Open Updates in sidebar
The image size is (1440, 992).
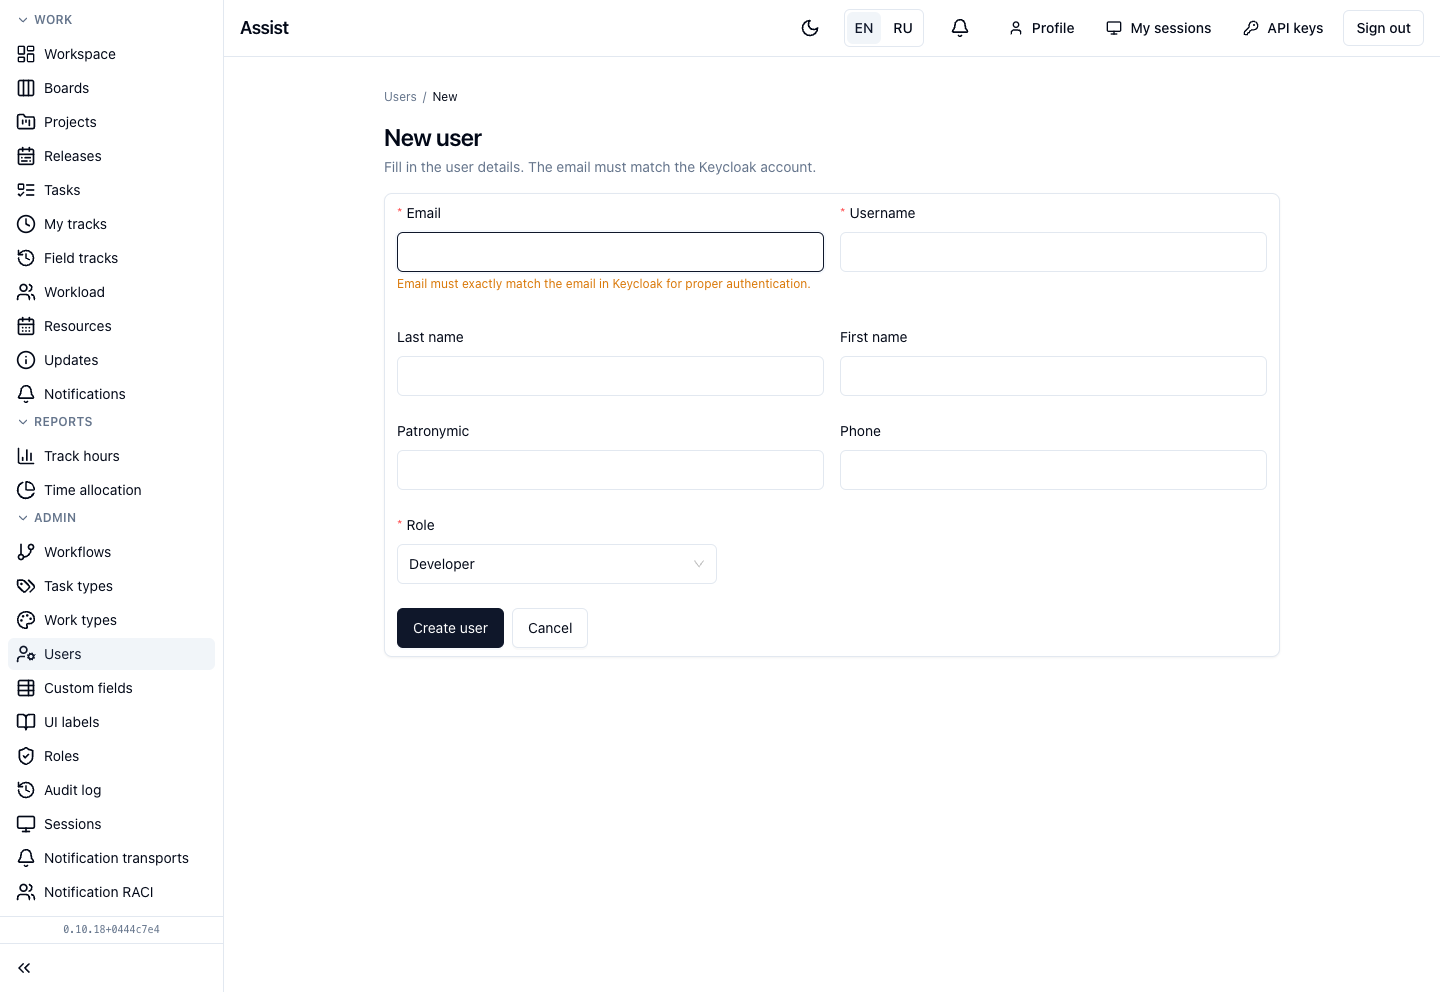coord(111,360)
